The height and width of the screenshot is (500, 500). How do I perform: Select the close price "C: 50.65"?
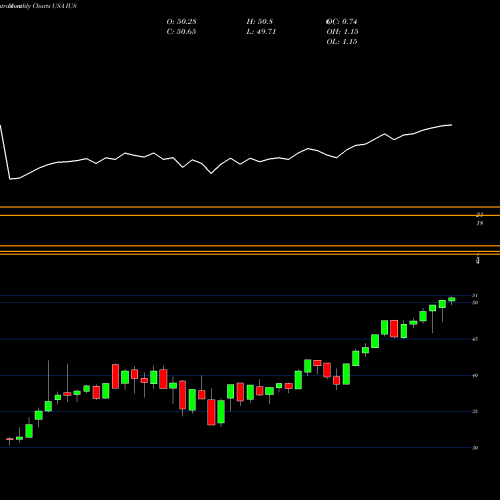[x=181, y=32]
